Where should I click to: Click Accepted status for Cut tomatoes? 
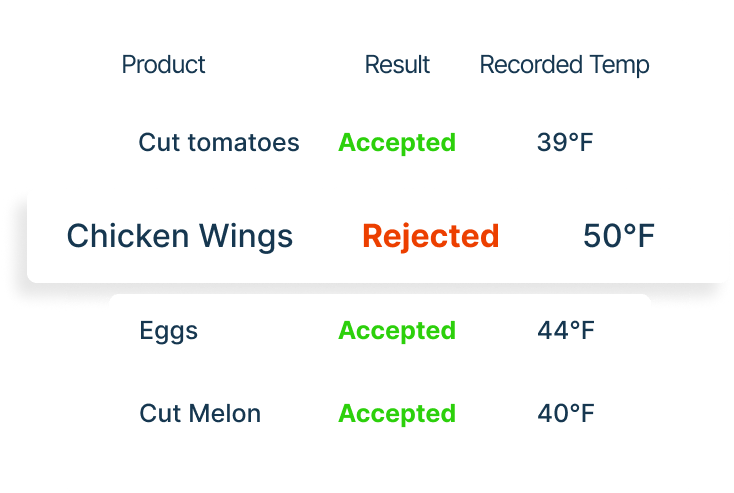(397, 143)
